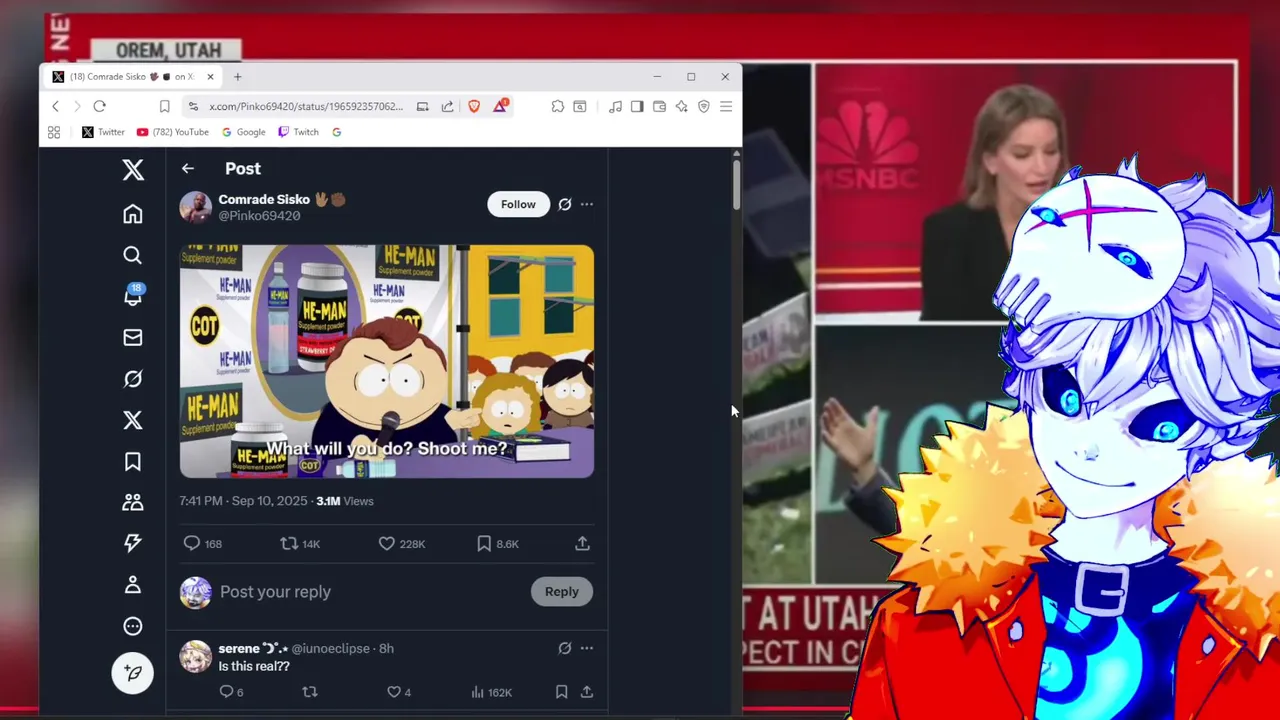Ask Grok about serene's reply

coord(565,649)
